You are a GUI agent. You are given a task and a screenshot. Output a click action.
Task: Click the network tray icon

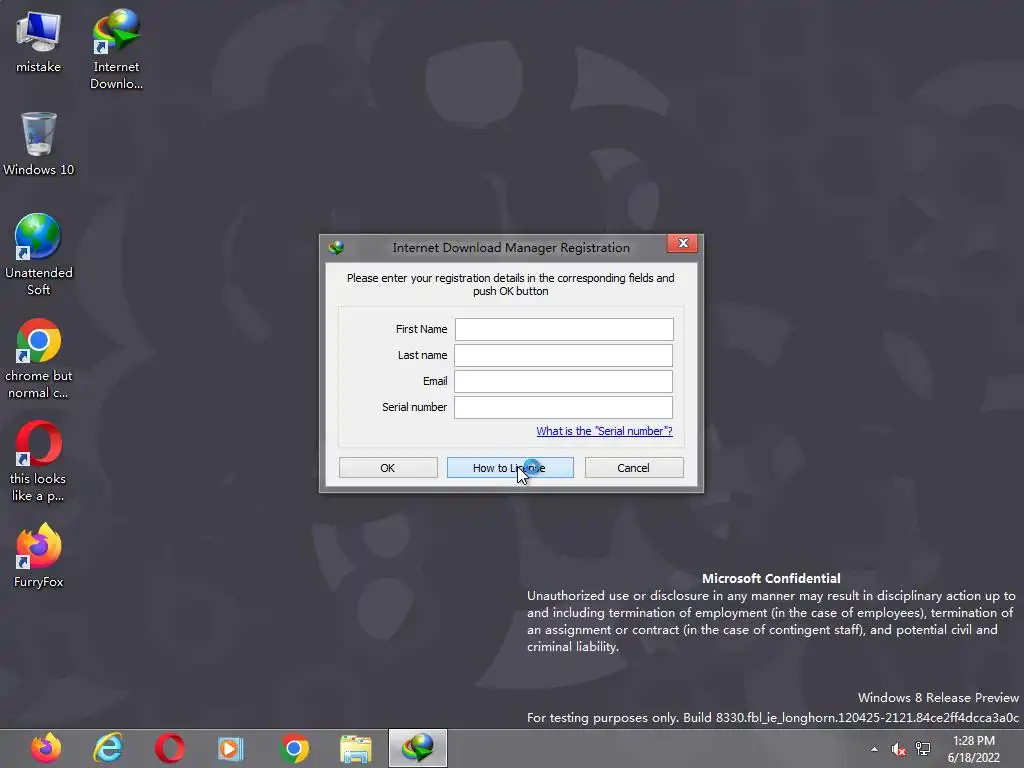923,749
